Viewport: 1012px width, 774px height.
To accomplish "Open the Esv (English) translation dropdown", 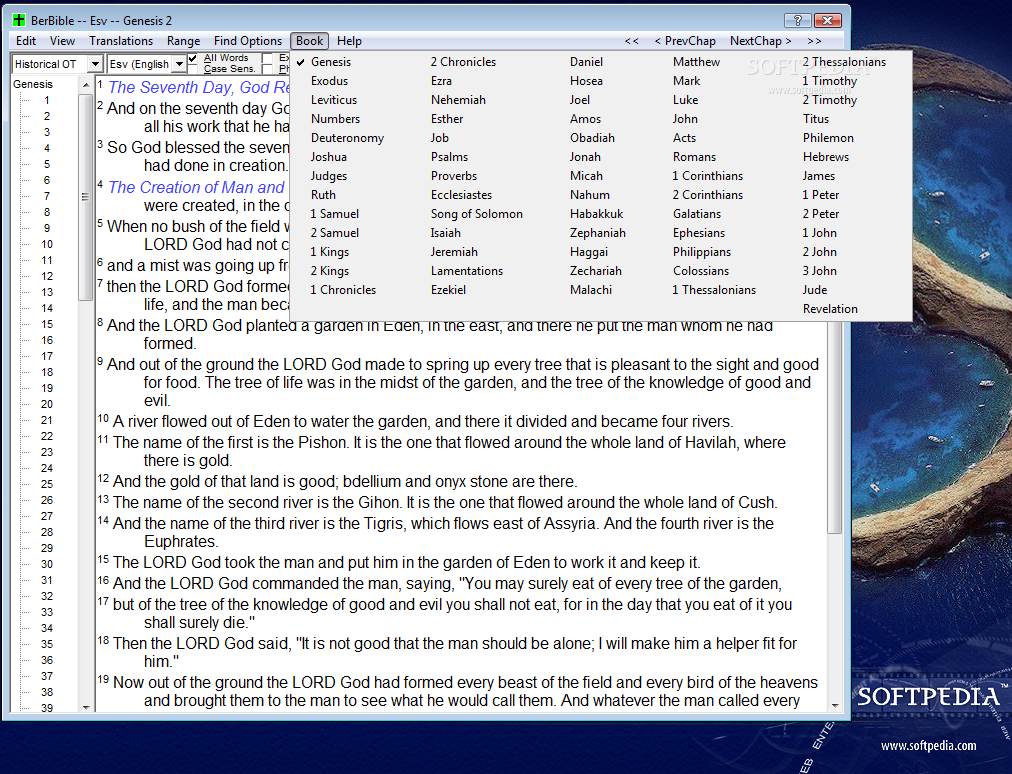I will pyautogui.click(x=179, y=64).
